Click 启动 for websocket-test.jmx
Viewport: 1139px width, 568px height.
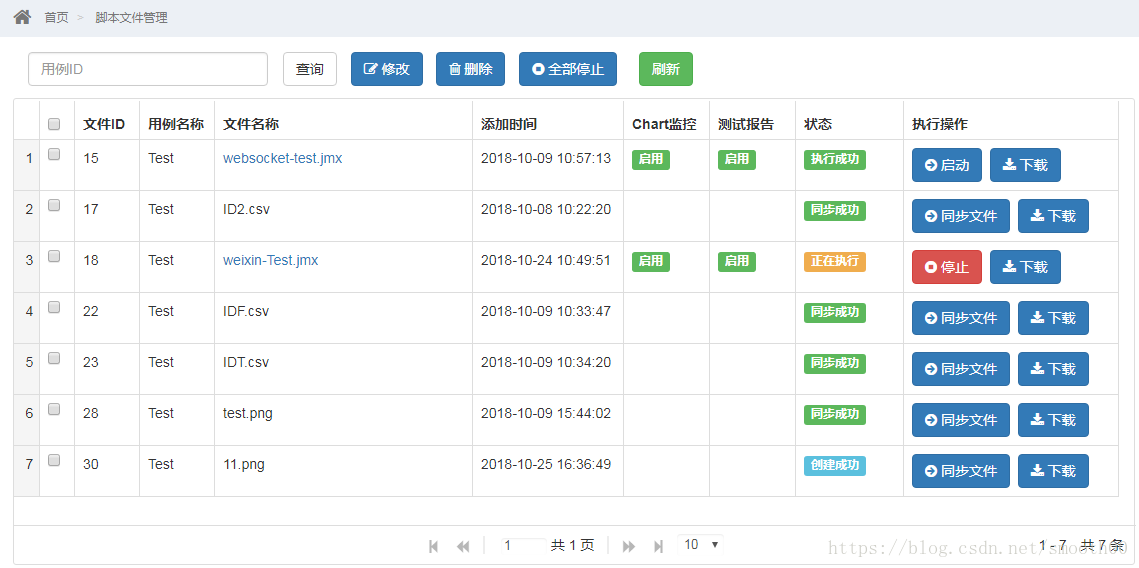(x=947, y=165)
